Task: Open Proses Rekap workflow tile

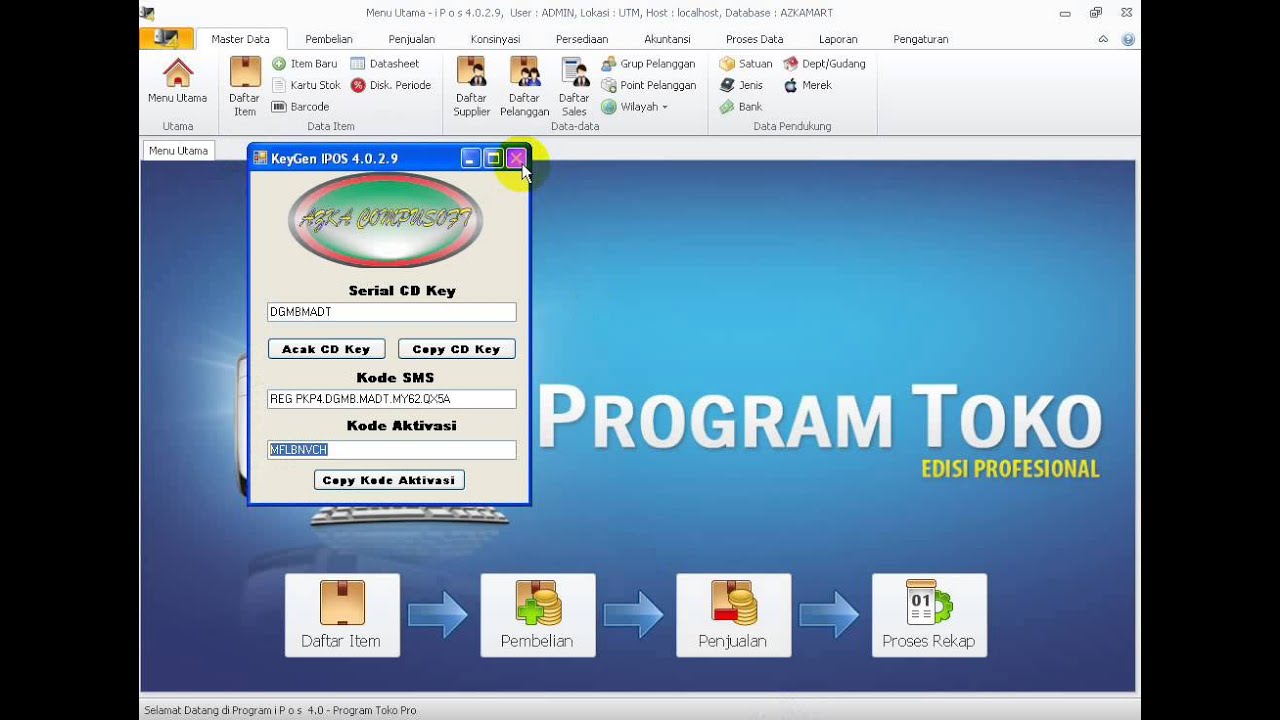Action: point(929,615)
